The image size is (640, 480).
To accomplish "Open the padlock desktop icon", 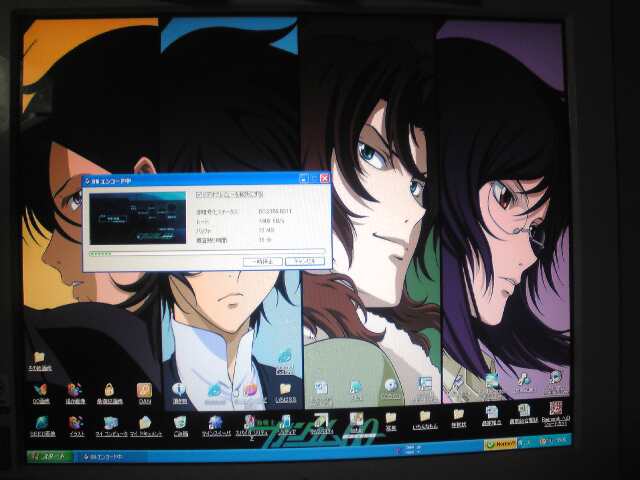I will [109, 393].
